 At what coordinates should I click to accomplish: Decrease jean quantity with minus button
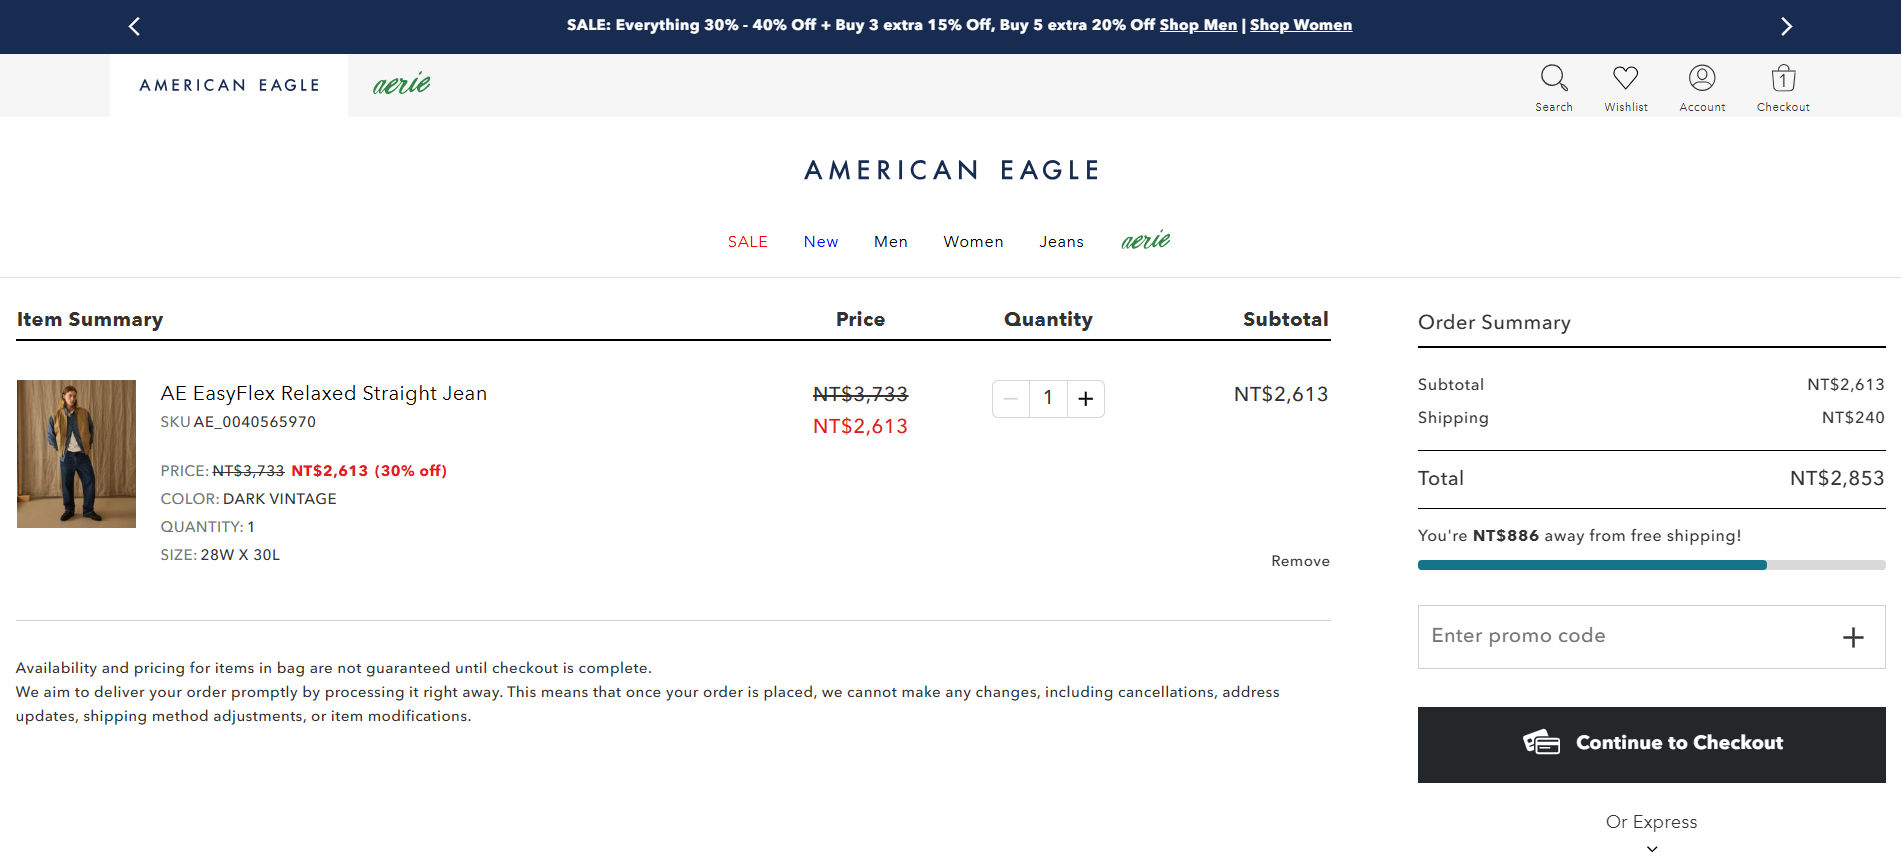pyautogui.click(x=1011, y=399)
